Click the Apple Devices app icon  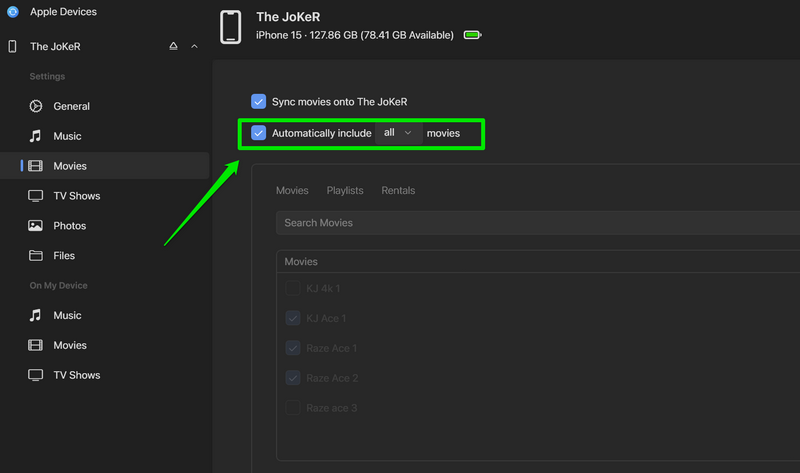click(12, 12)
